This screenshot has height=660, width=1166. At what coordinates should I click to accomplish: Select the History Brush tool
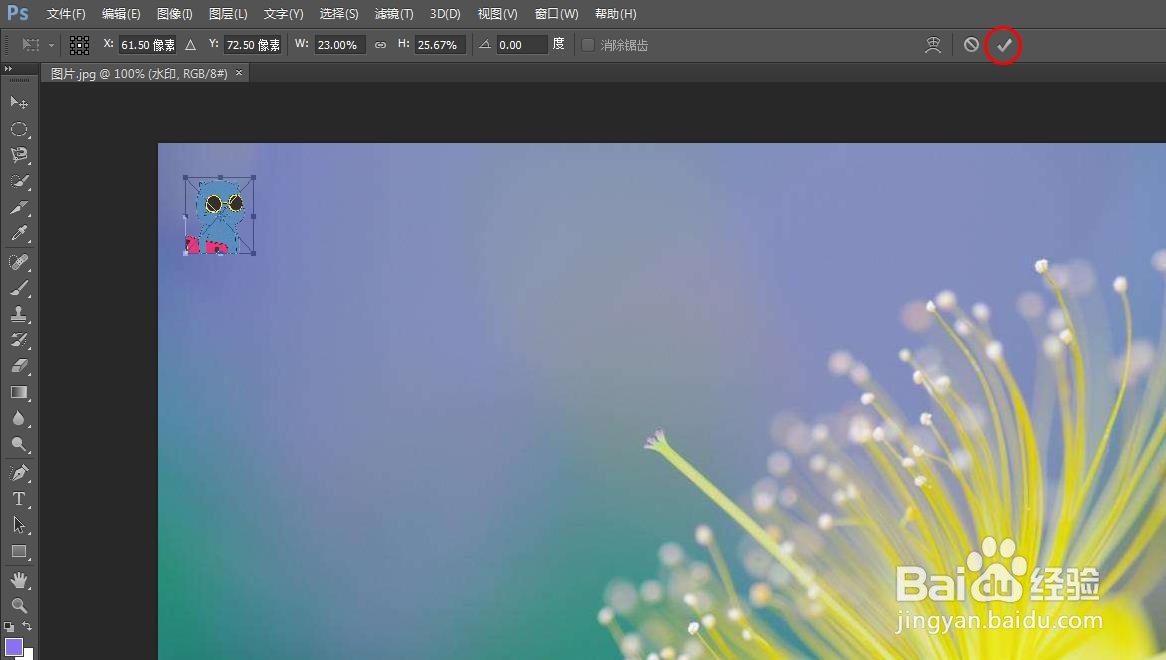coord(19,340)
